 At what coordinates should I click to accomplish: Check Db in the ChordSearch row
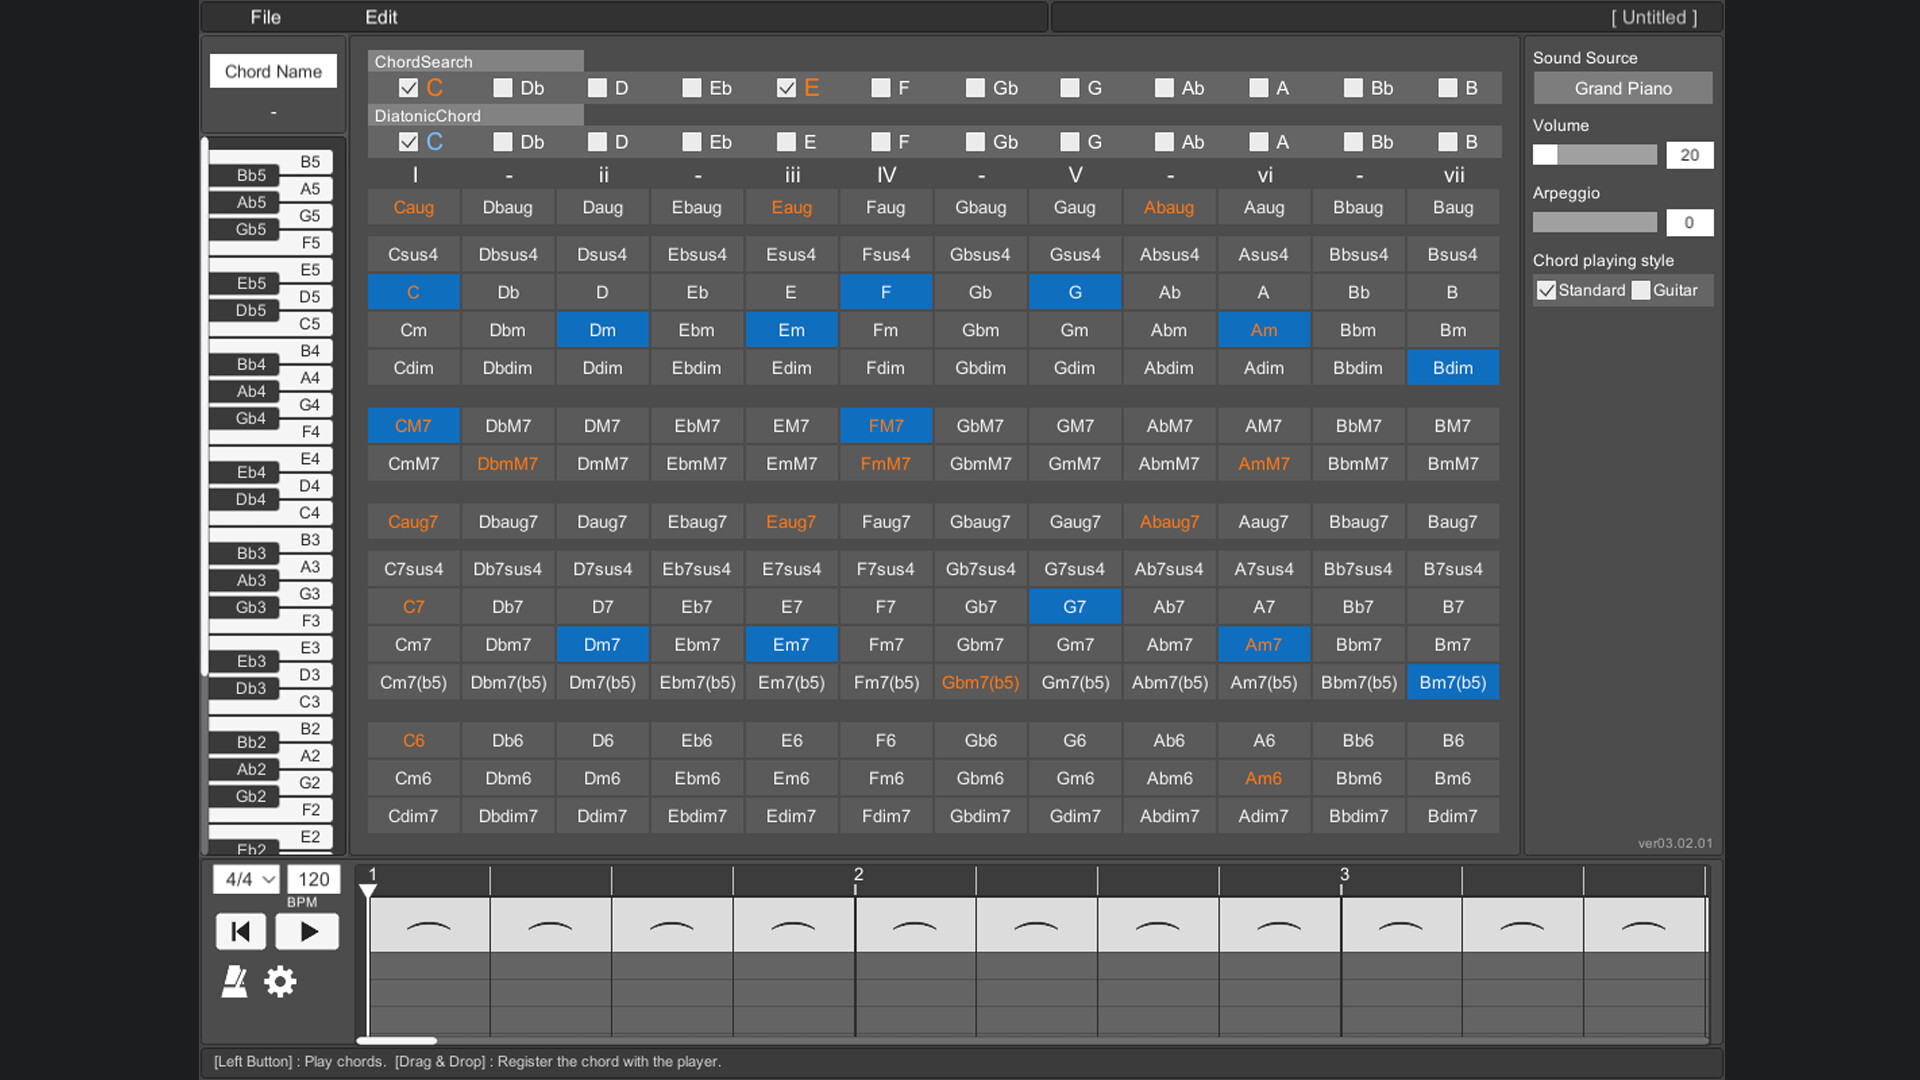click(x=502, y=88)
